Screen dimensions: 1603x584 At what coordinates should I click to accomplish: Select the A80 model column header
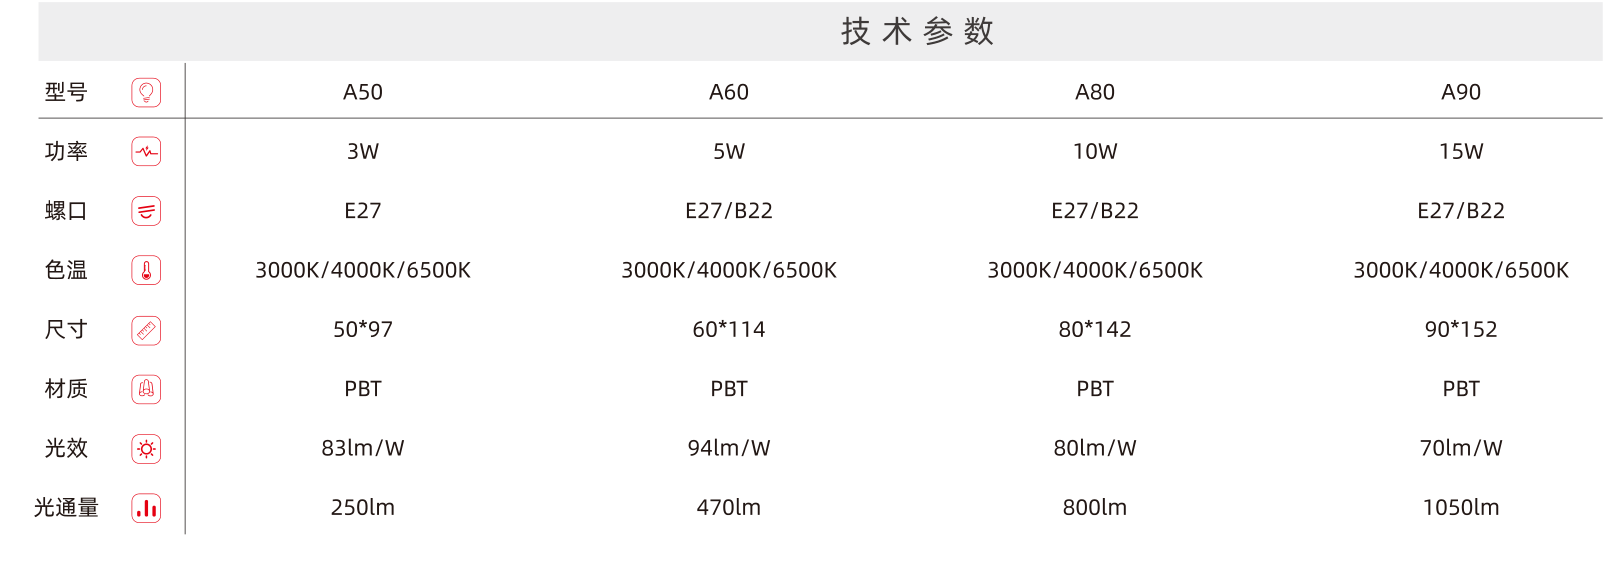coord(1095,92)
